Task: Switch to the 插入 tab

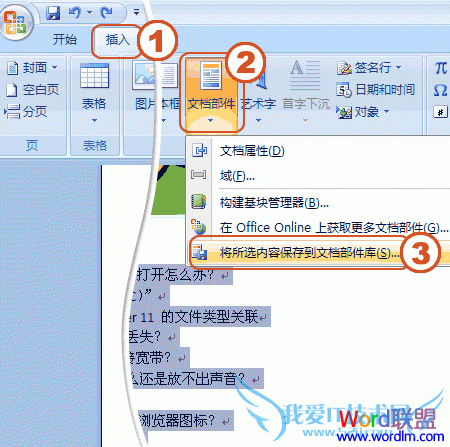Action: click(x=118, y=40)
